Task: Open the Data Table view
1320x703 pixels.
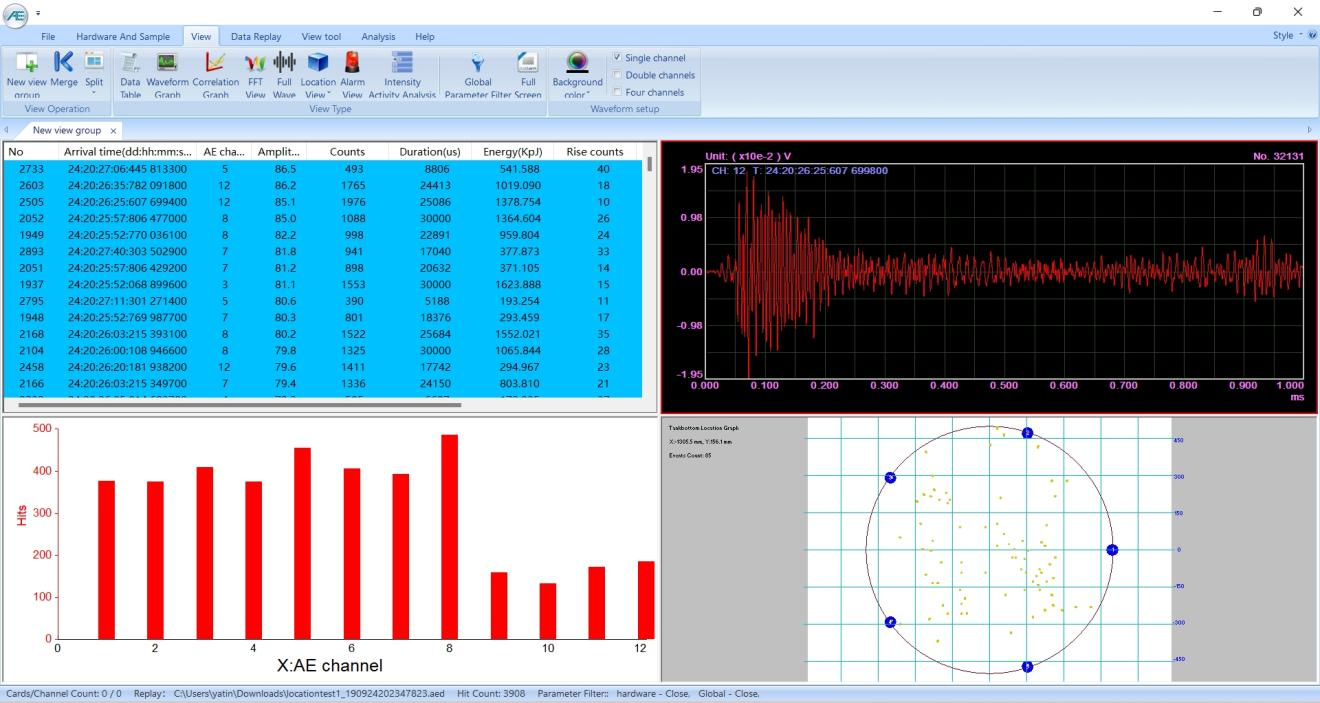Action: [131, 74]
